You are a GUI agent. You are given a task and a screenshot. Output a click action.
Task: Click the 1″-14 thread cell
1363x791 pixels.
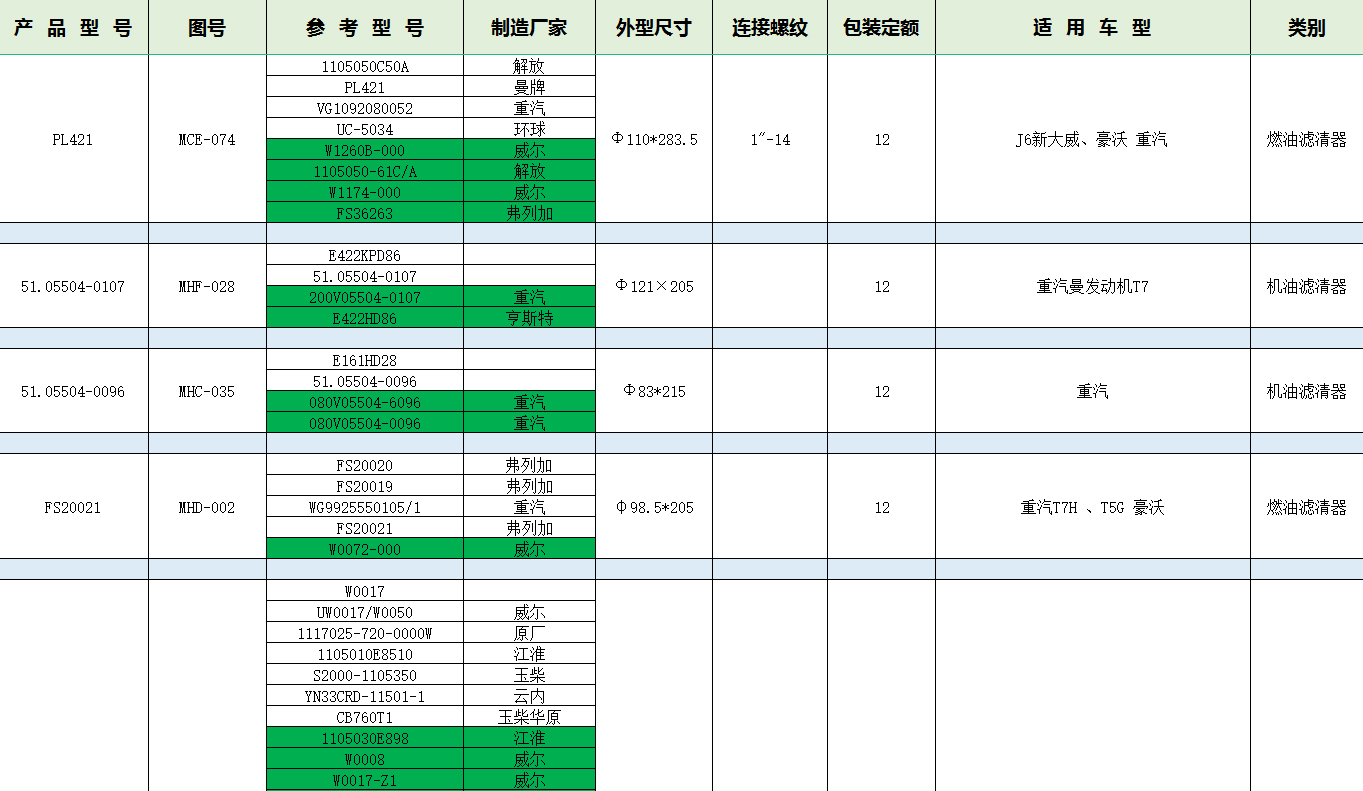769,140
